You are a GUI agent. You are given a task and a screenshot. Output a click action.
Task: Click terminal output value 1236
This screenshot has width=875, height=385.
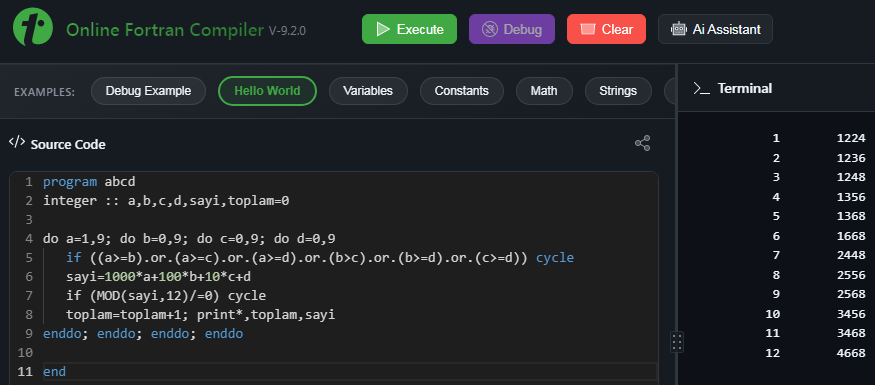point(851,158)
